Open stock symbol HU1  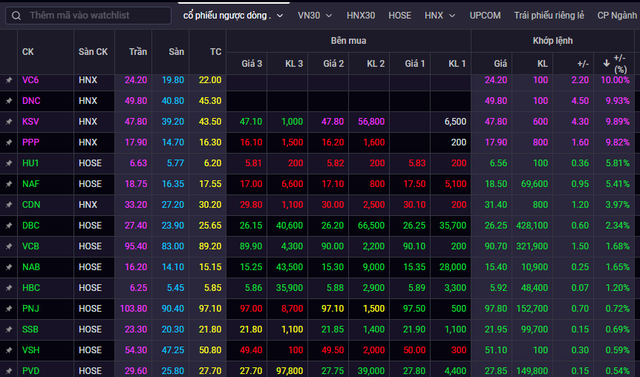30,163
